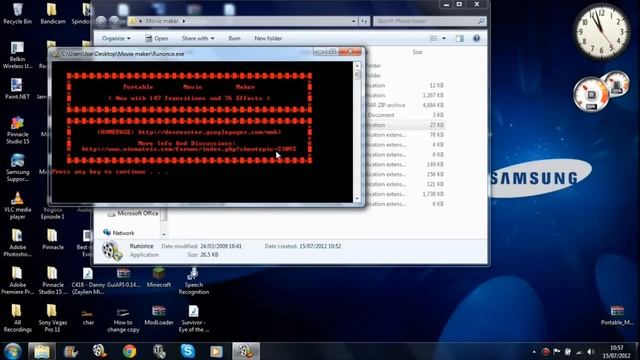Viewport: 640px width, 360px height.
Task: Open Windows Media Player taskbar icon
Action: 217,351
